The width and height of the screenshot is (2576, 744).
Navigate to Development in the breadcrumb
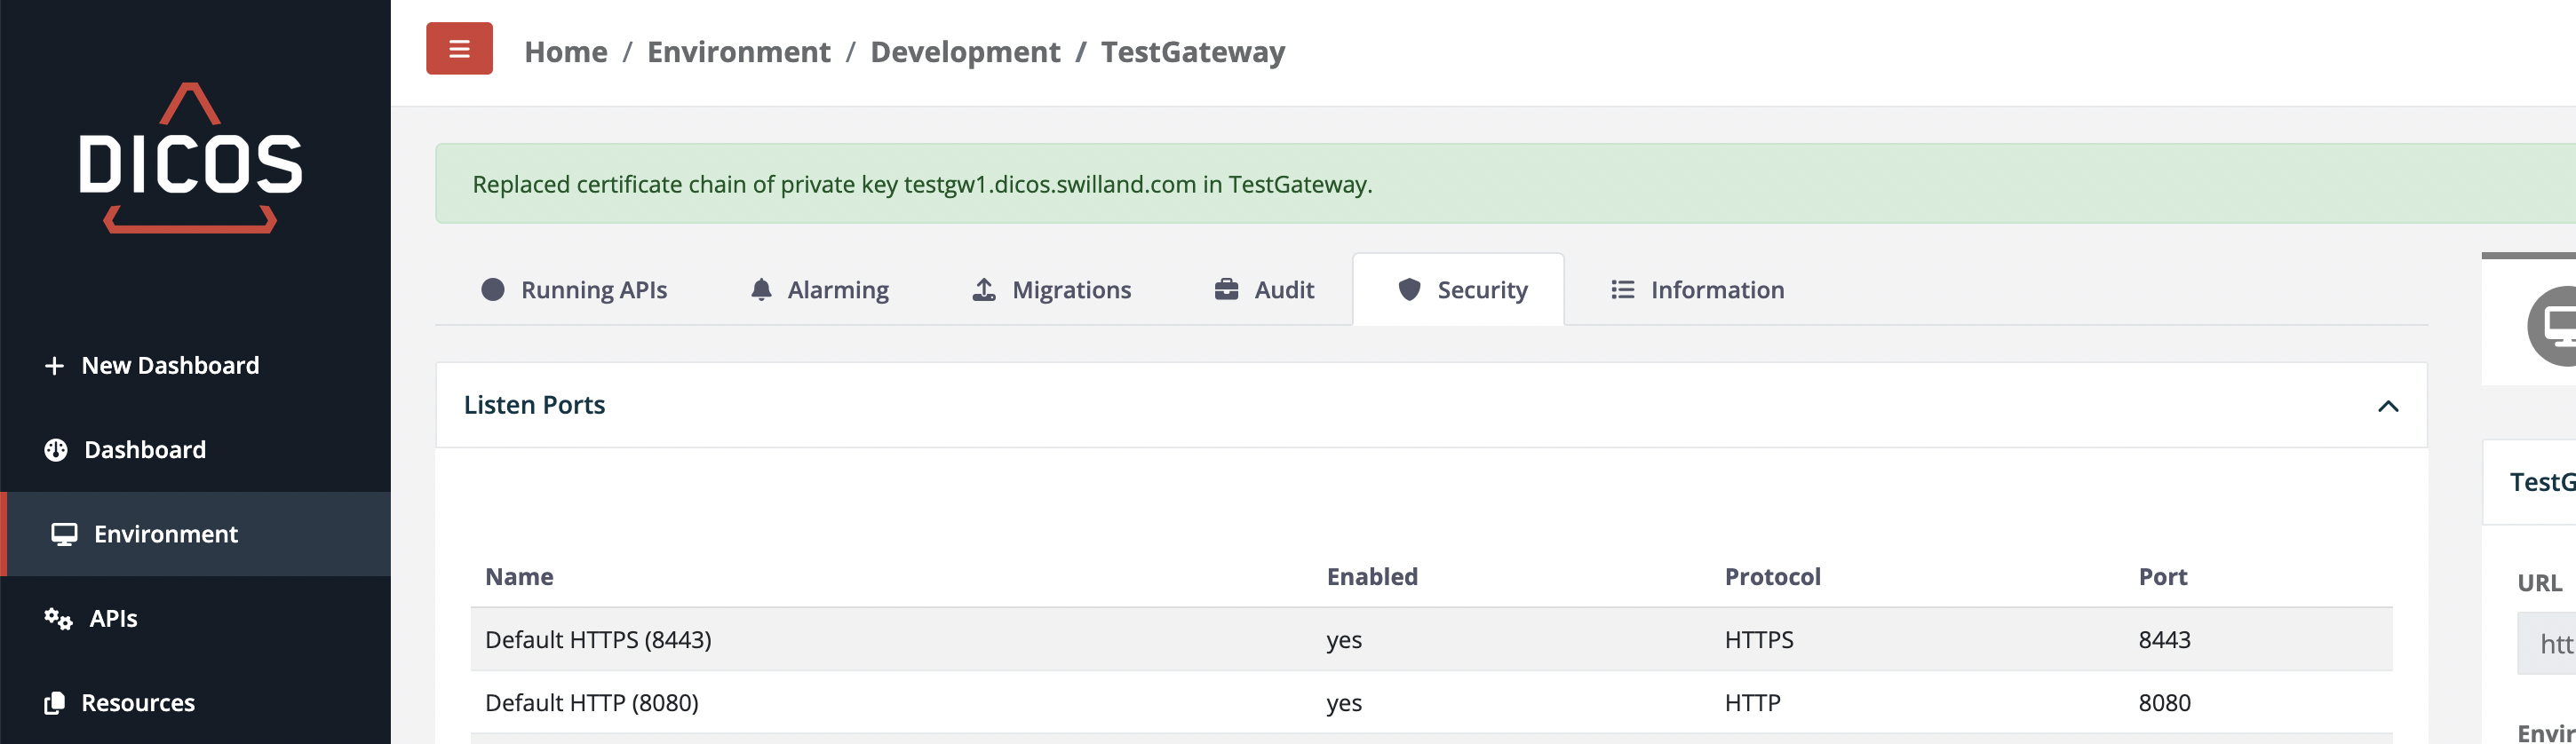(x=965, y=52)
